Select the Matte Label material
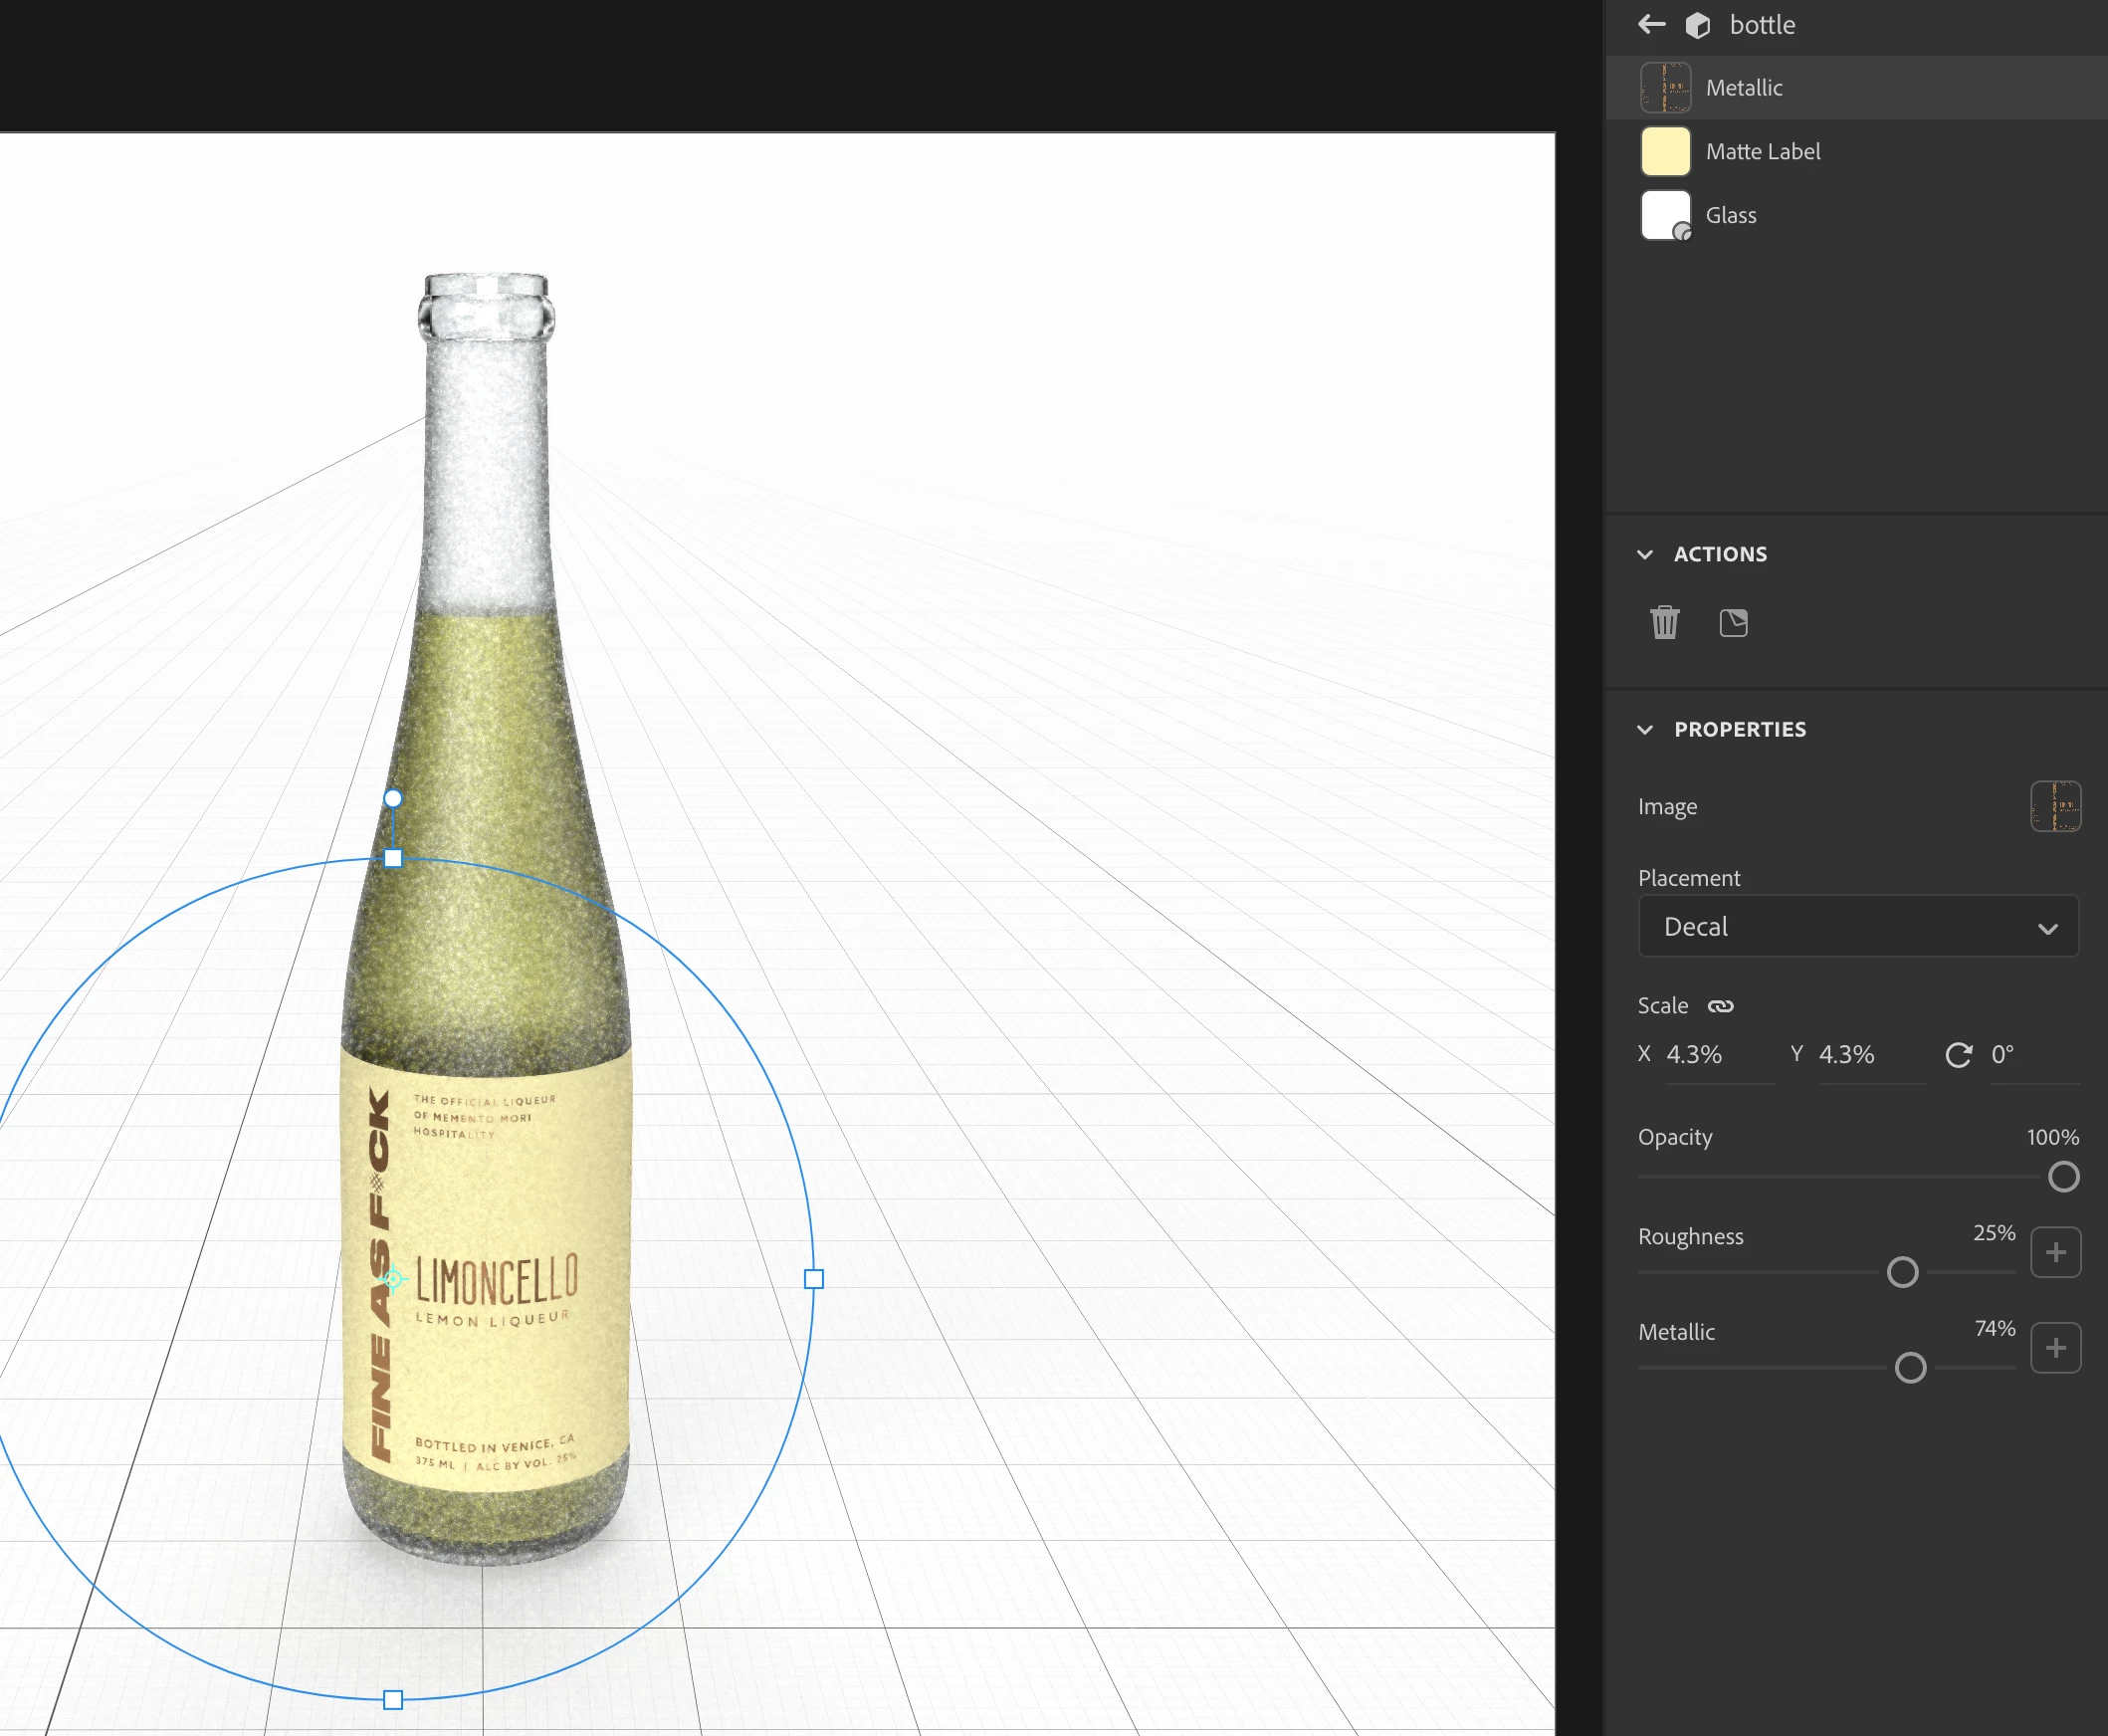Screen dimensions: 2108x1736 [x=1762, y=152]
